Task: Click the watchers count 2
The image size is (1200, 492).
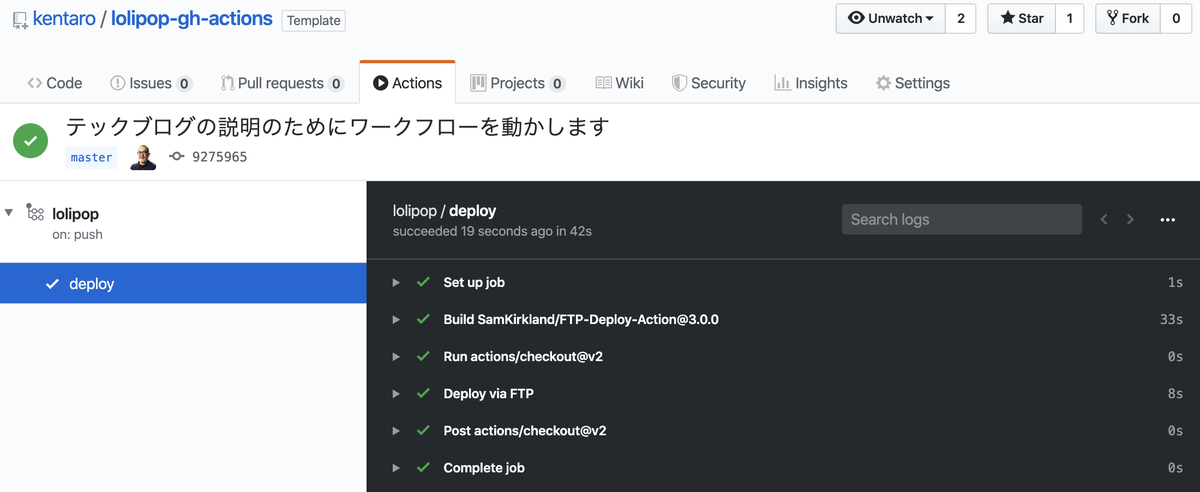Action: [x=960, y=18]
